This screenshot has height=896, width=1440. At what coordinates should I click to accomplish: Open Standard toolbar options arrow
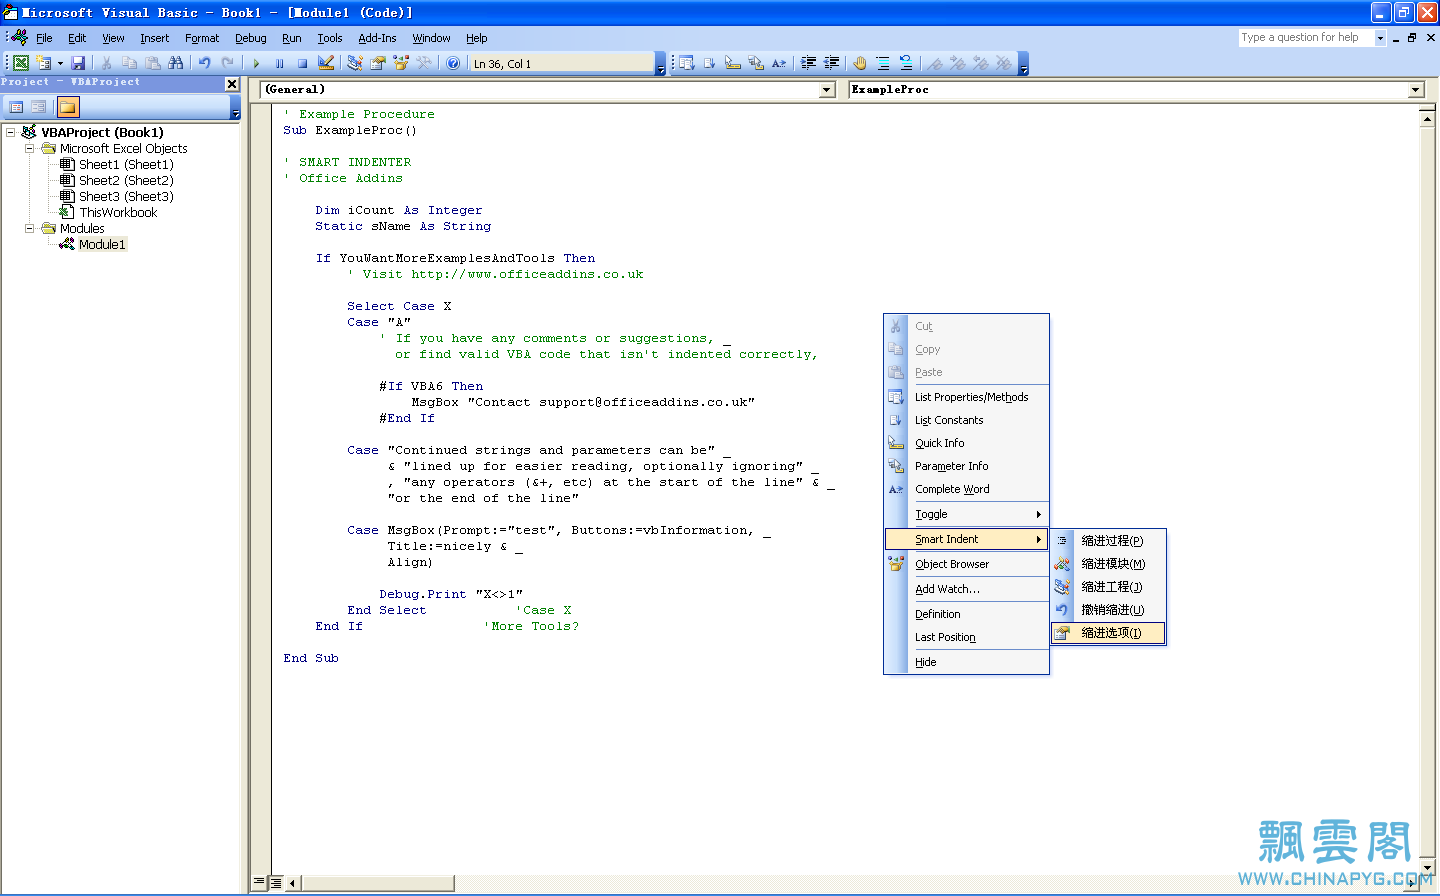660,65
